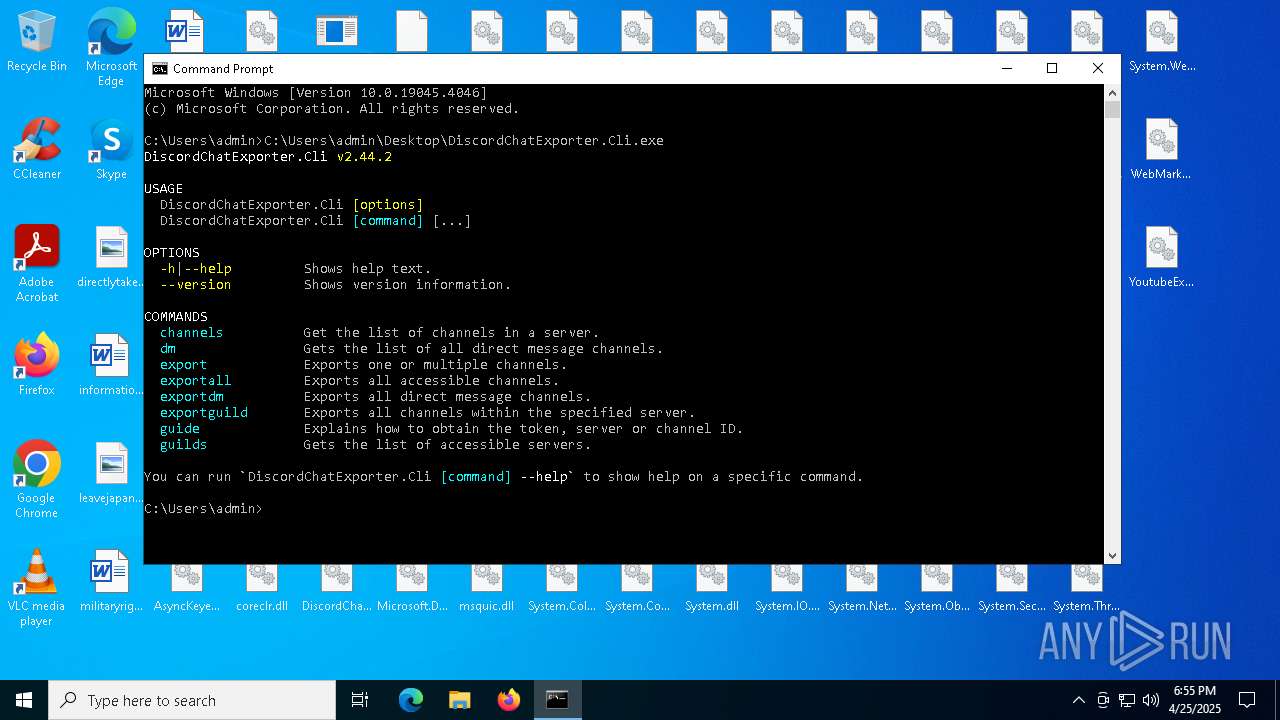Image resolution: width=1280 pixels, height=720 pixels.
Task: Click the '--version' option text
Action: (x=196, y=285)
